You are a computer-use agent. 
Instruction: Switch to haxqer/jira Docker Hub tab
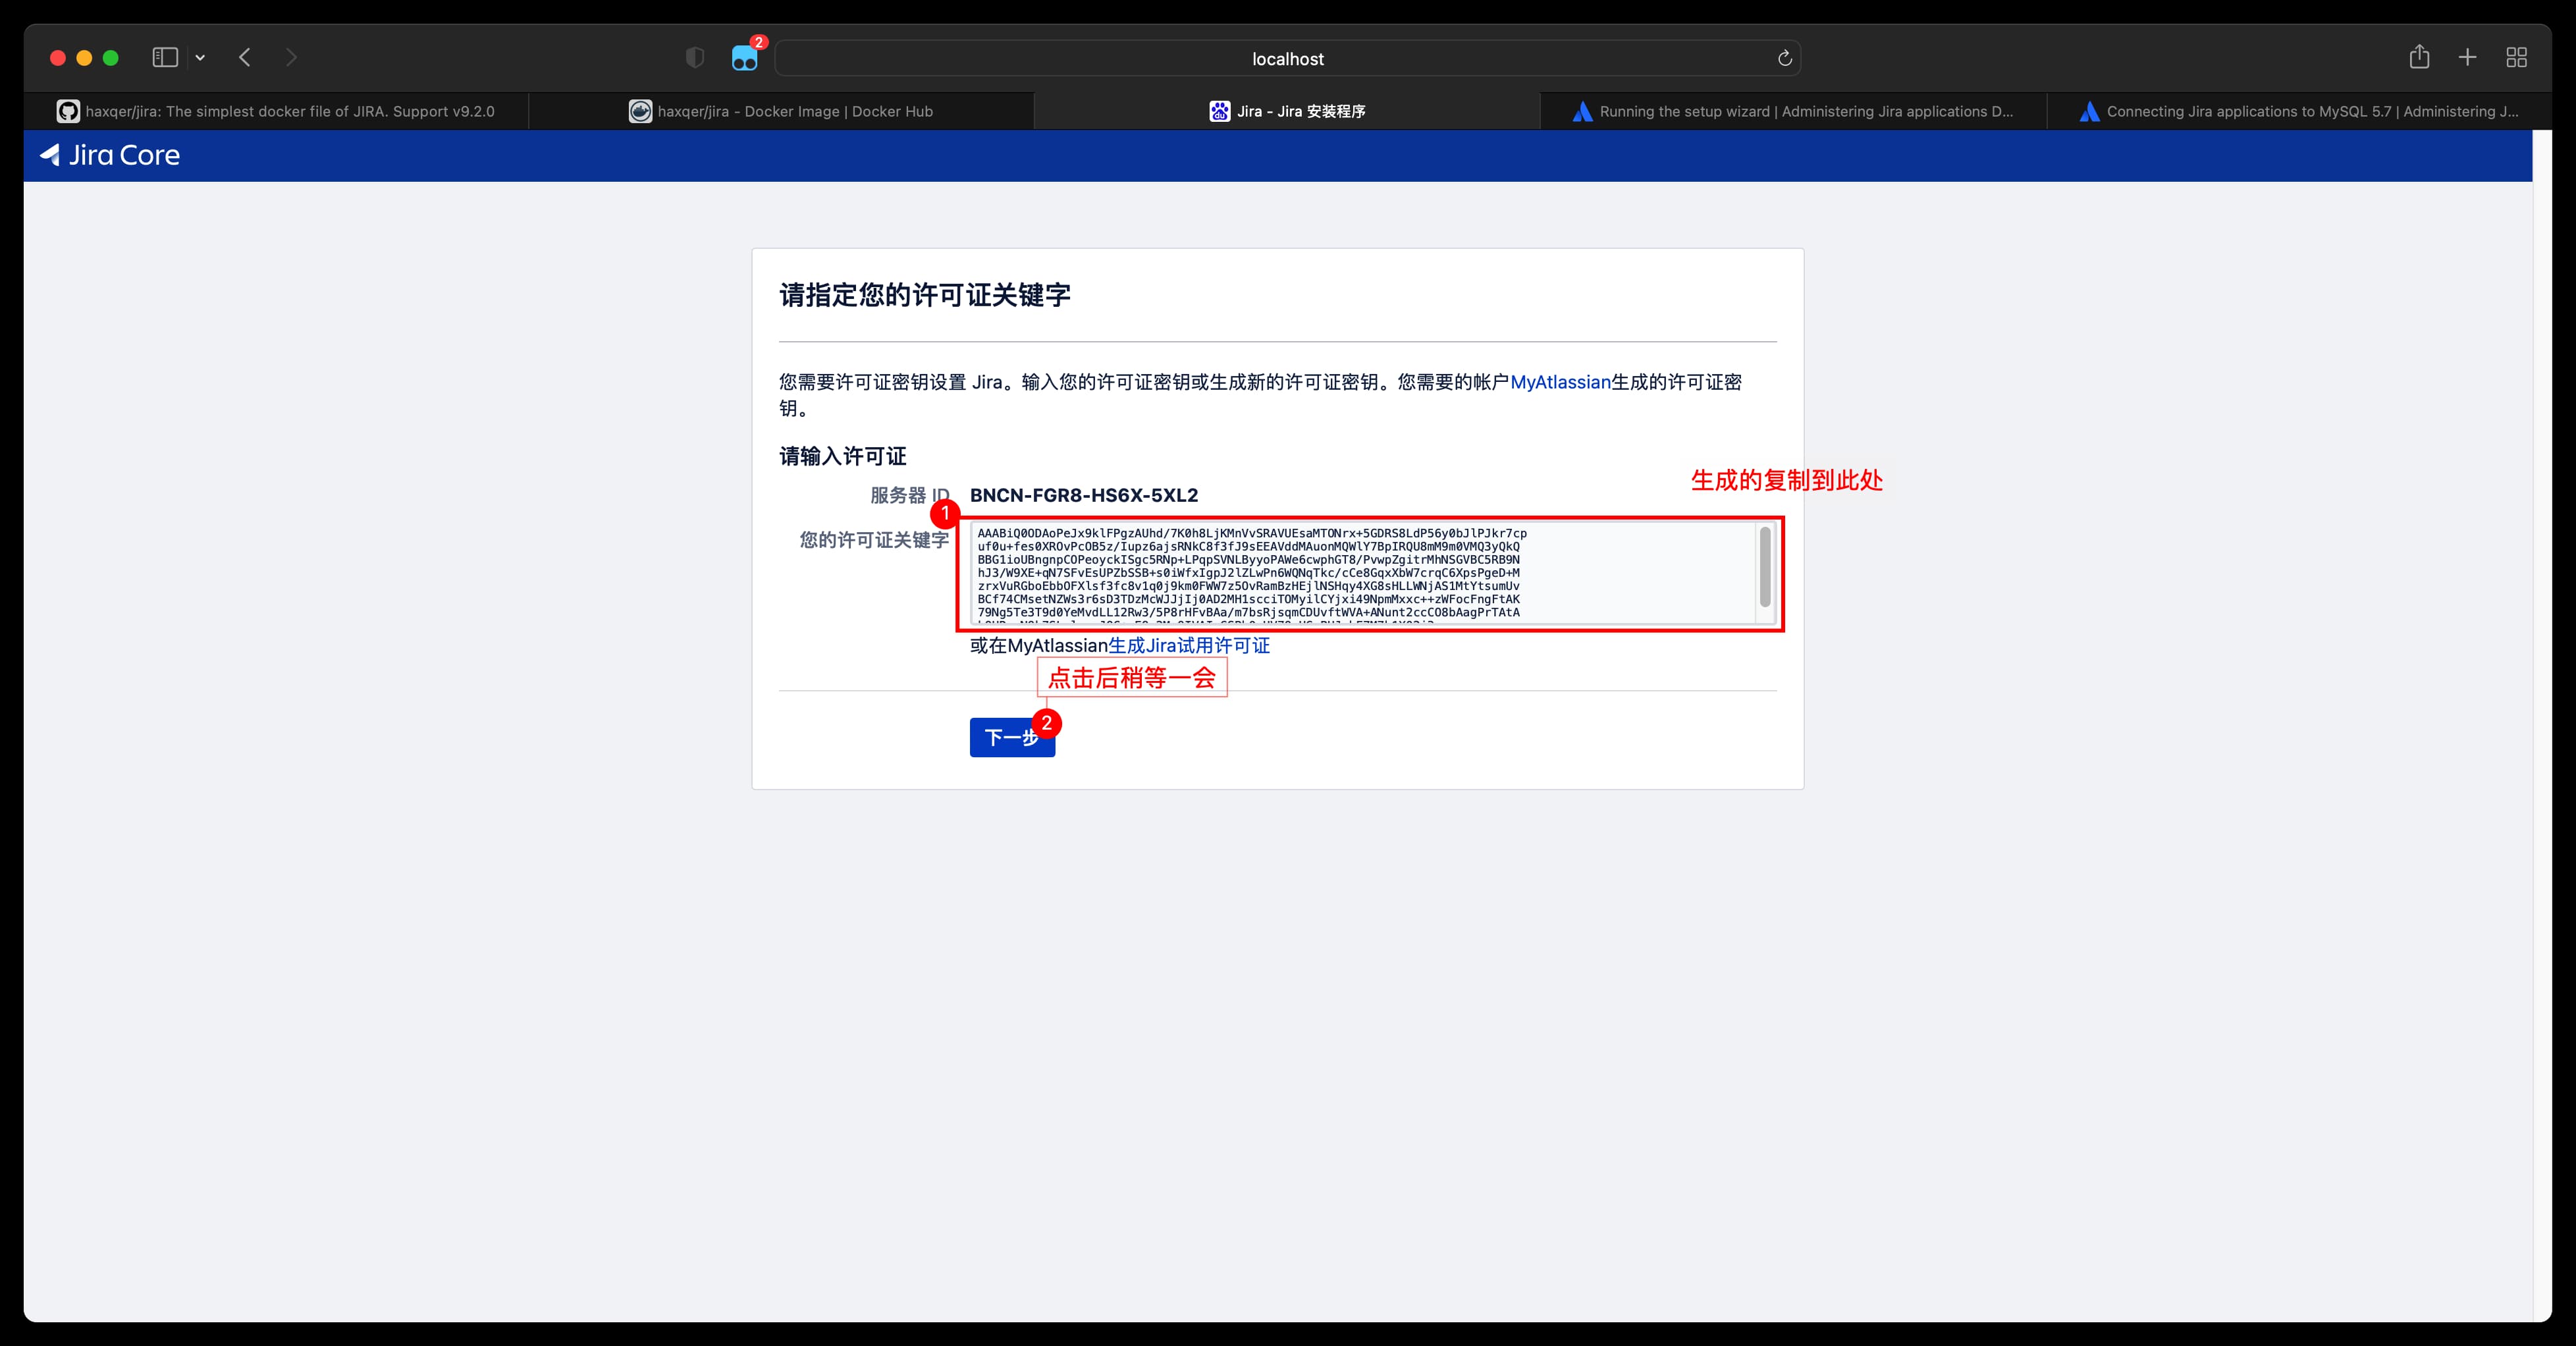781,111
